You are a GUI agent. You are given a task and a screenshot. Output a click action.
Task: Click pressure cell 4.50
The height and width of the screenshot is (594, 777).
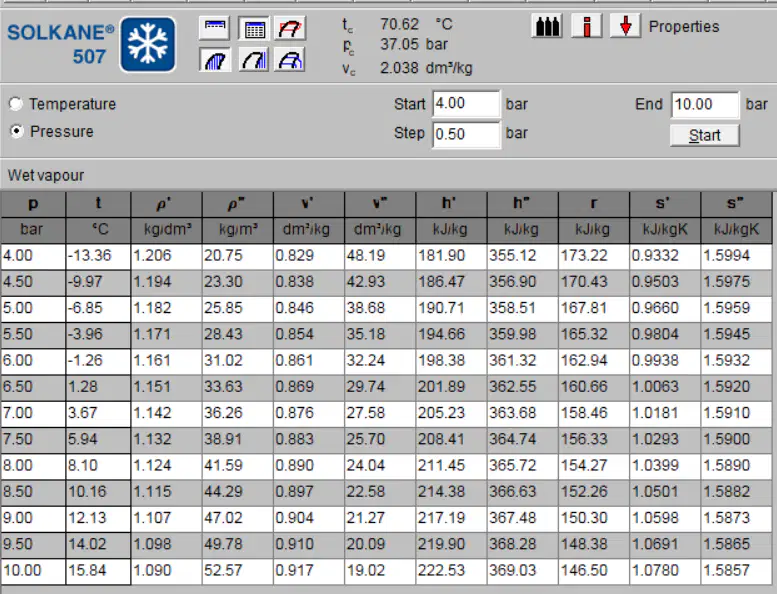click(x=33, y=282)
